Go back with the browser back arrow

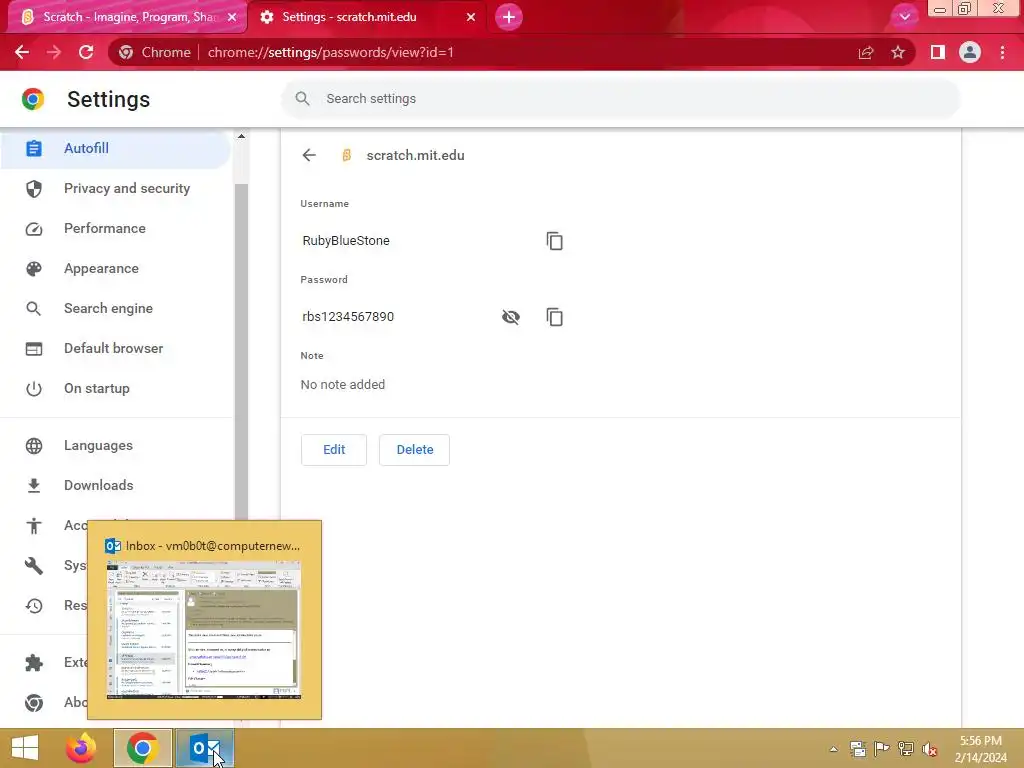point(22,52)
